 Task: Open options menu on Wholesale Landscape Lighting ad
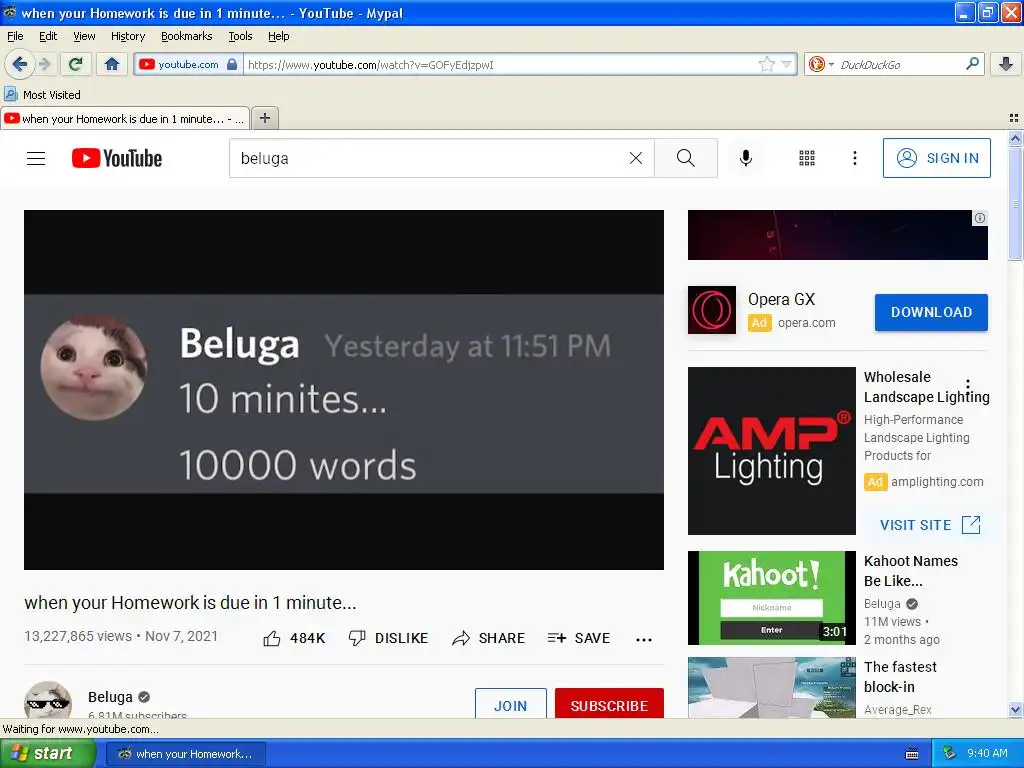[x=968, y=385]
